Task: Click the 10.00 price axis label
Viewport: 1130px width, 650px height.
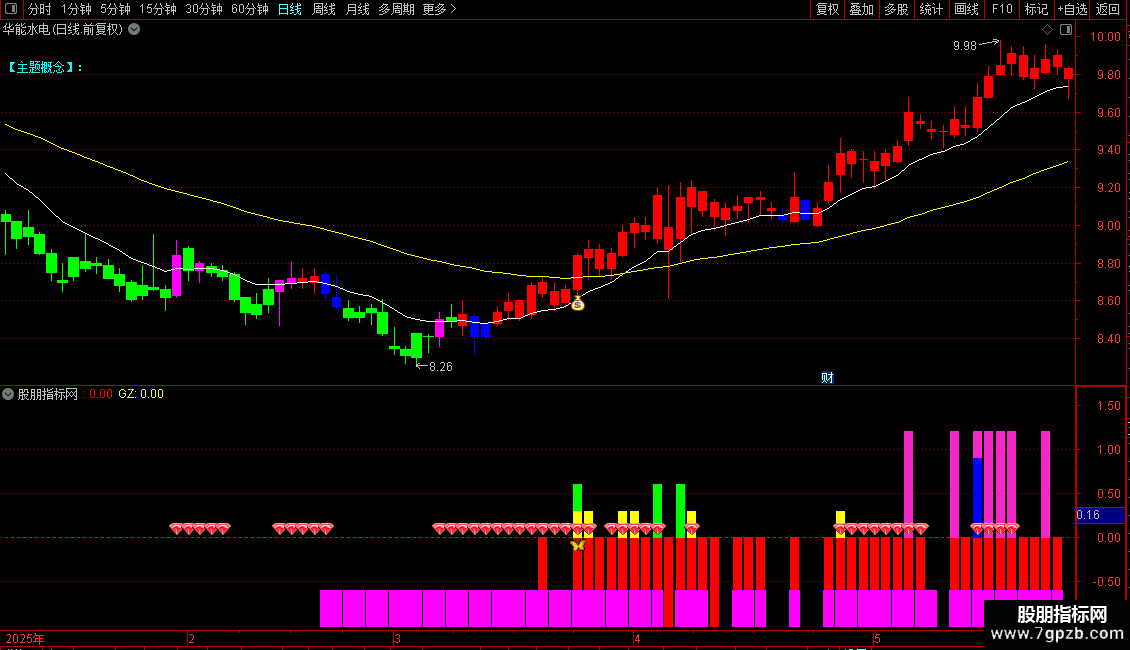Action: tap(1105, 37)
